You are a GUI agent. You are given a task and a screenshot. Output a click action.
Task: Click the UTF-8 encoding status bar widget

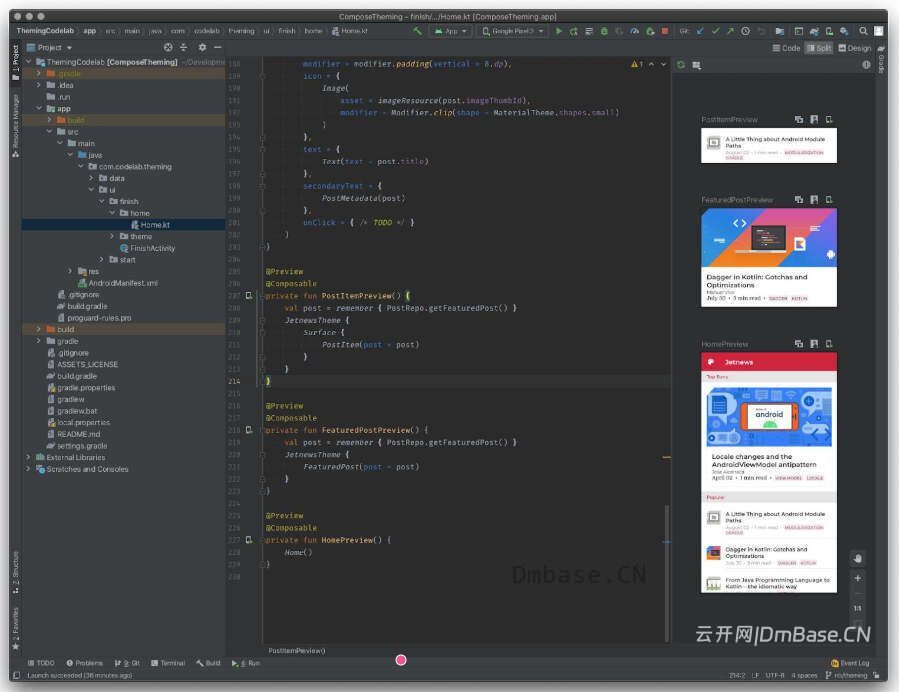tap(775, 675)
